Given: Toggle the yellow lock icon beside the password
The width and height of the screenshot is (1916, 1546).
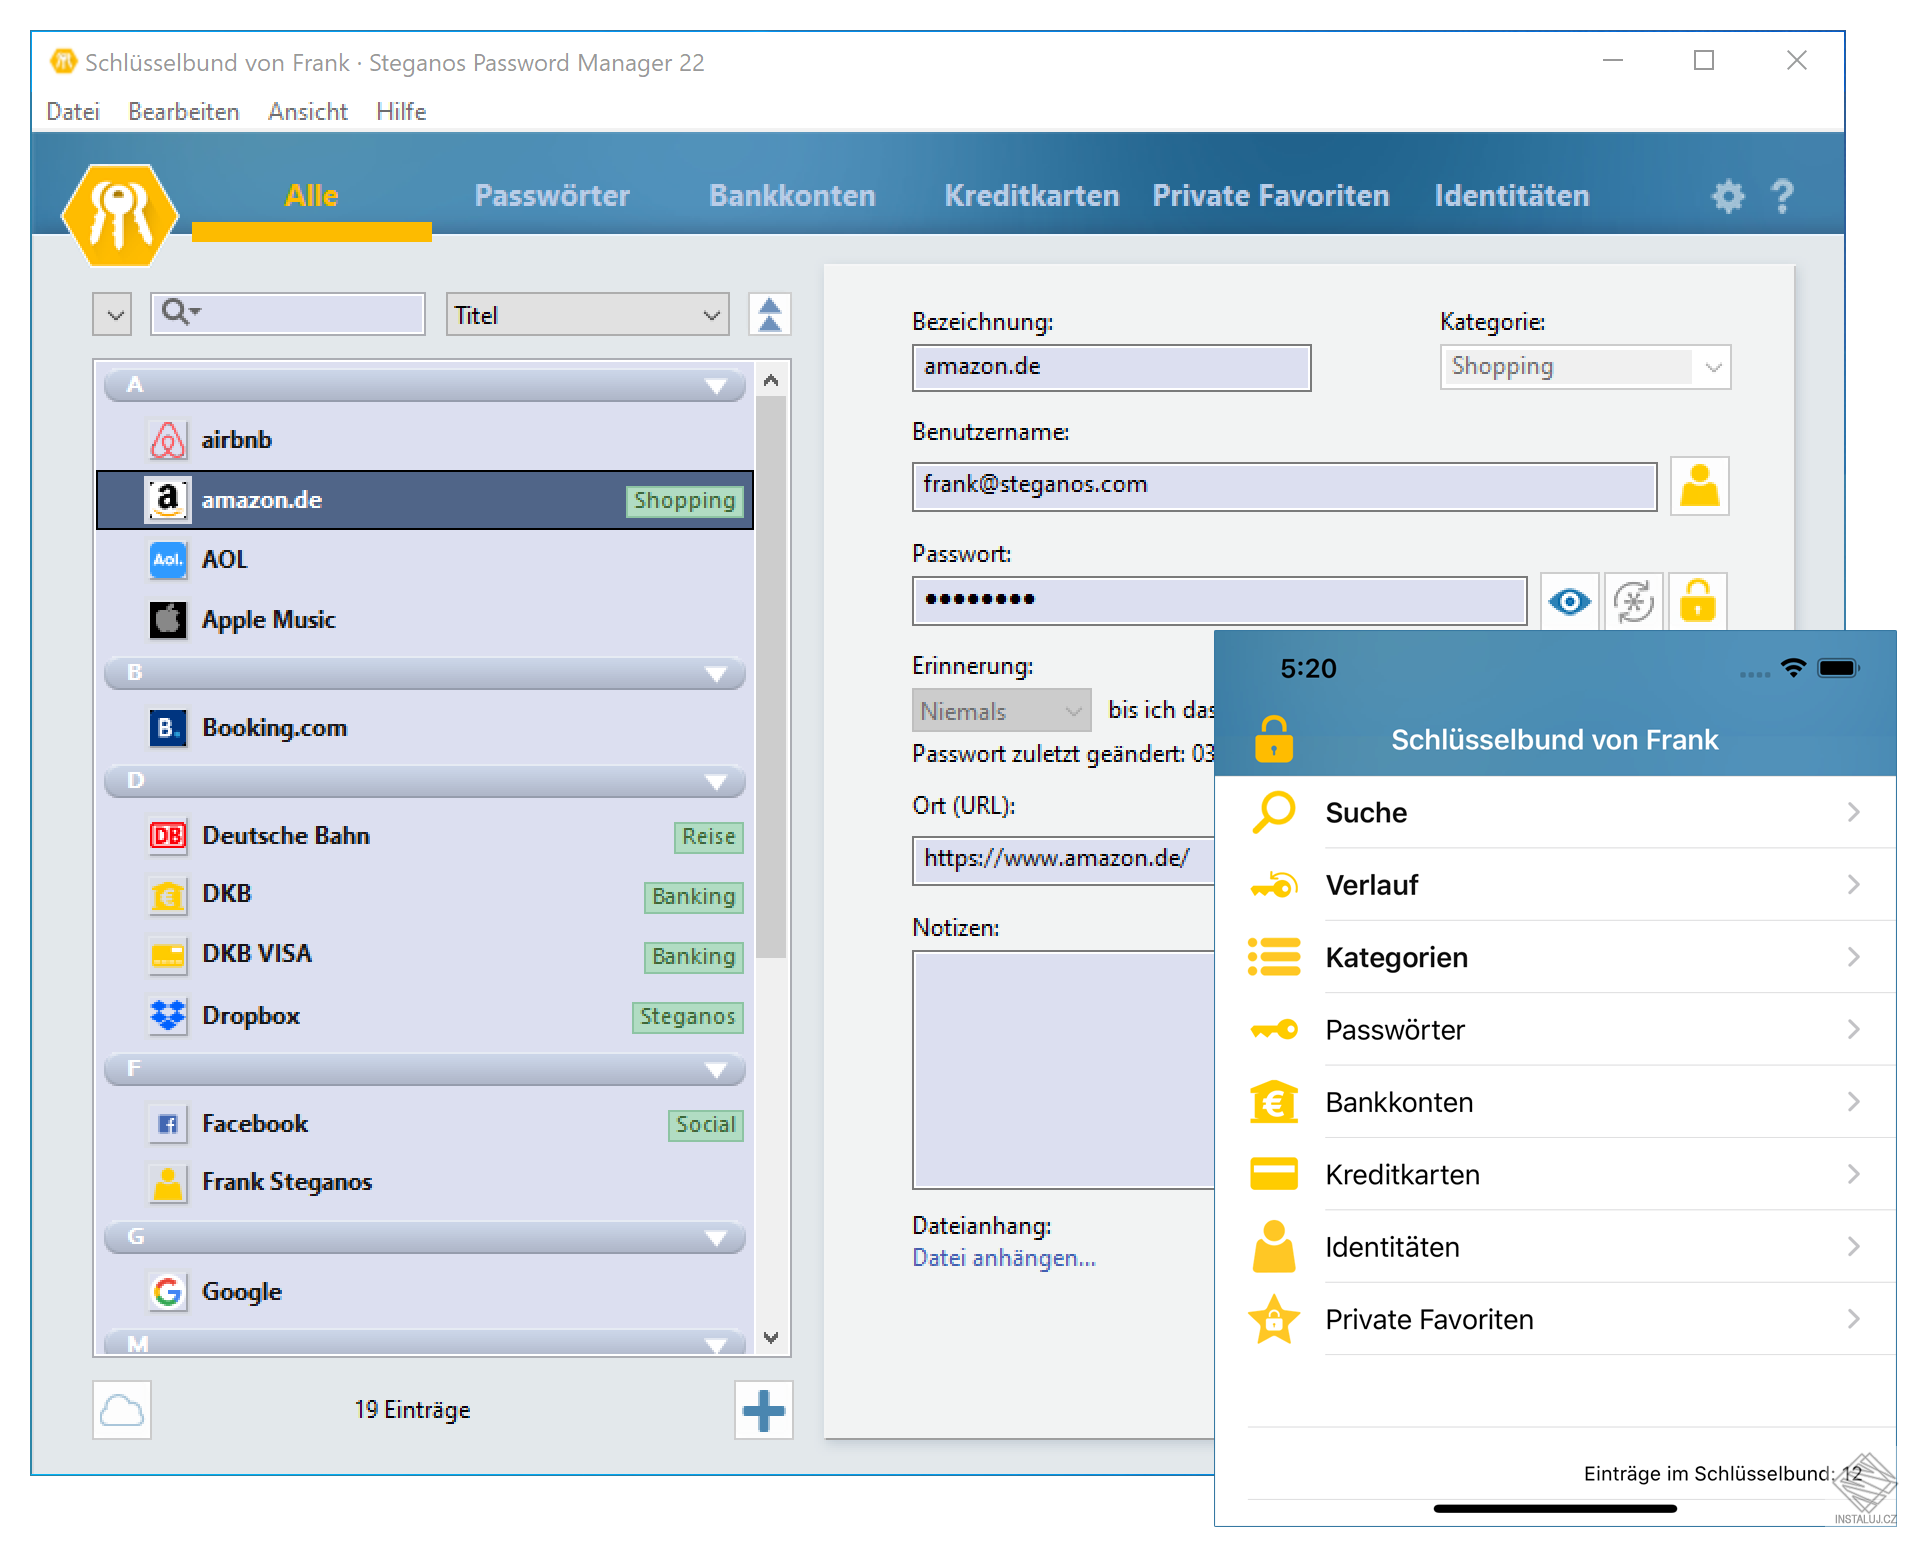Looking at the screenshot, I should [x=1698, y=601].
